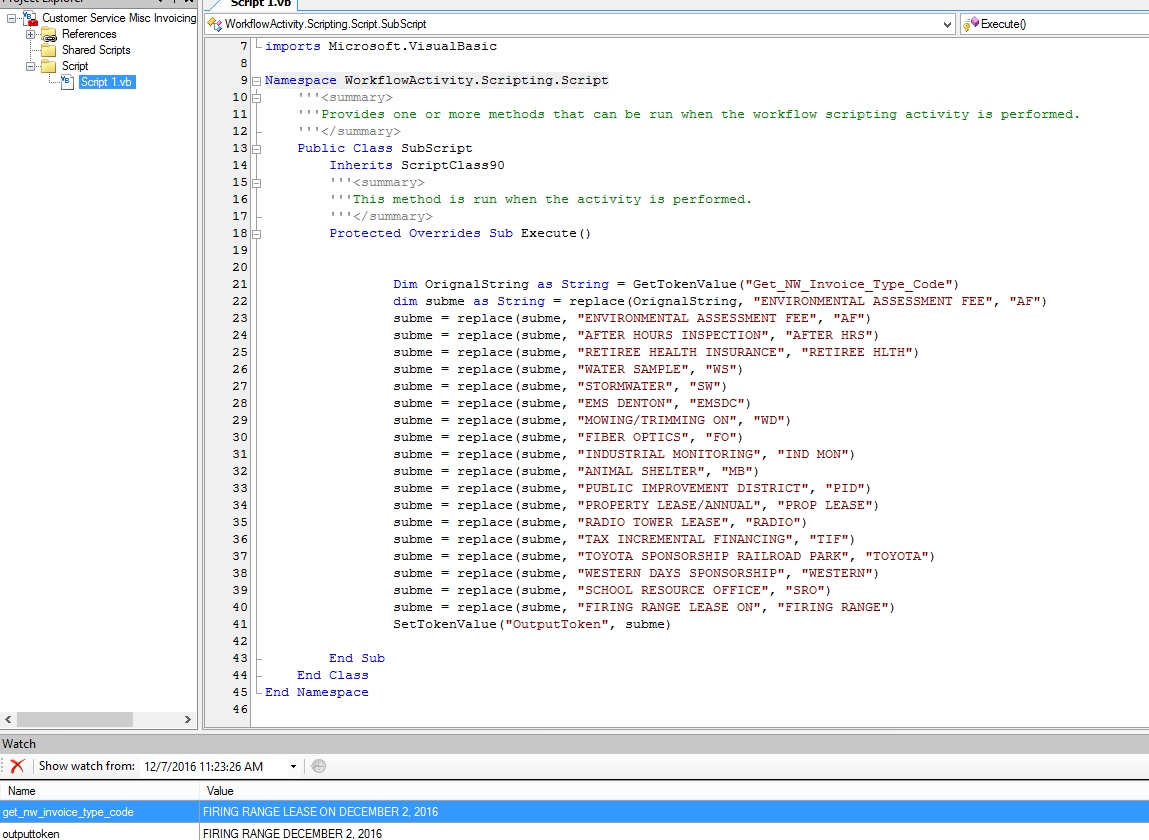
Task: Click the greyed icon right of watch date
Action: pyautogui.click(x=318, y=766)
